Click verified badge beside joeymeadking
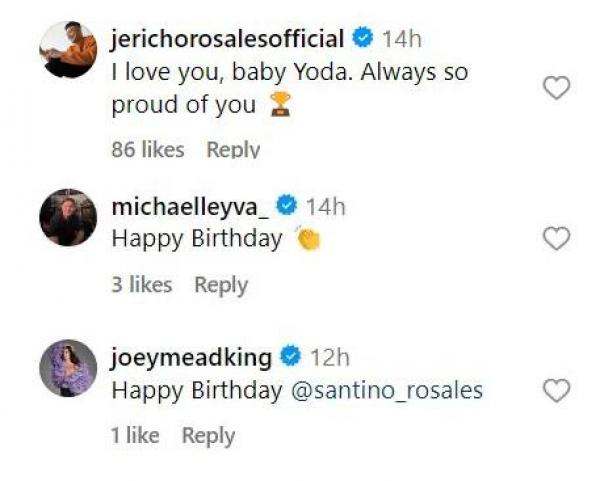The image size is (600, 481). pos(291,356)
